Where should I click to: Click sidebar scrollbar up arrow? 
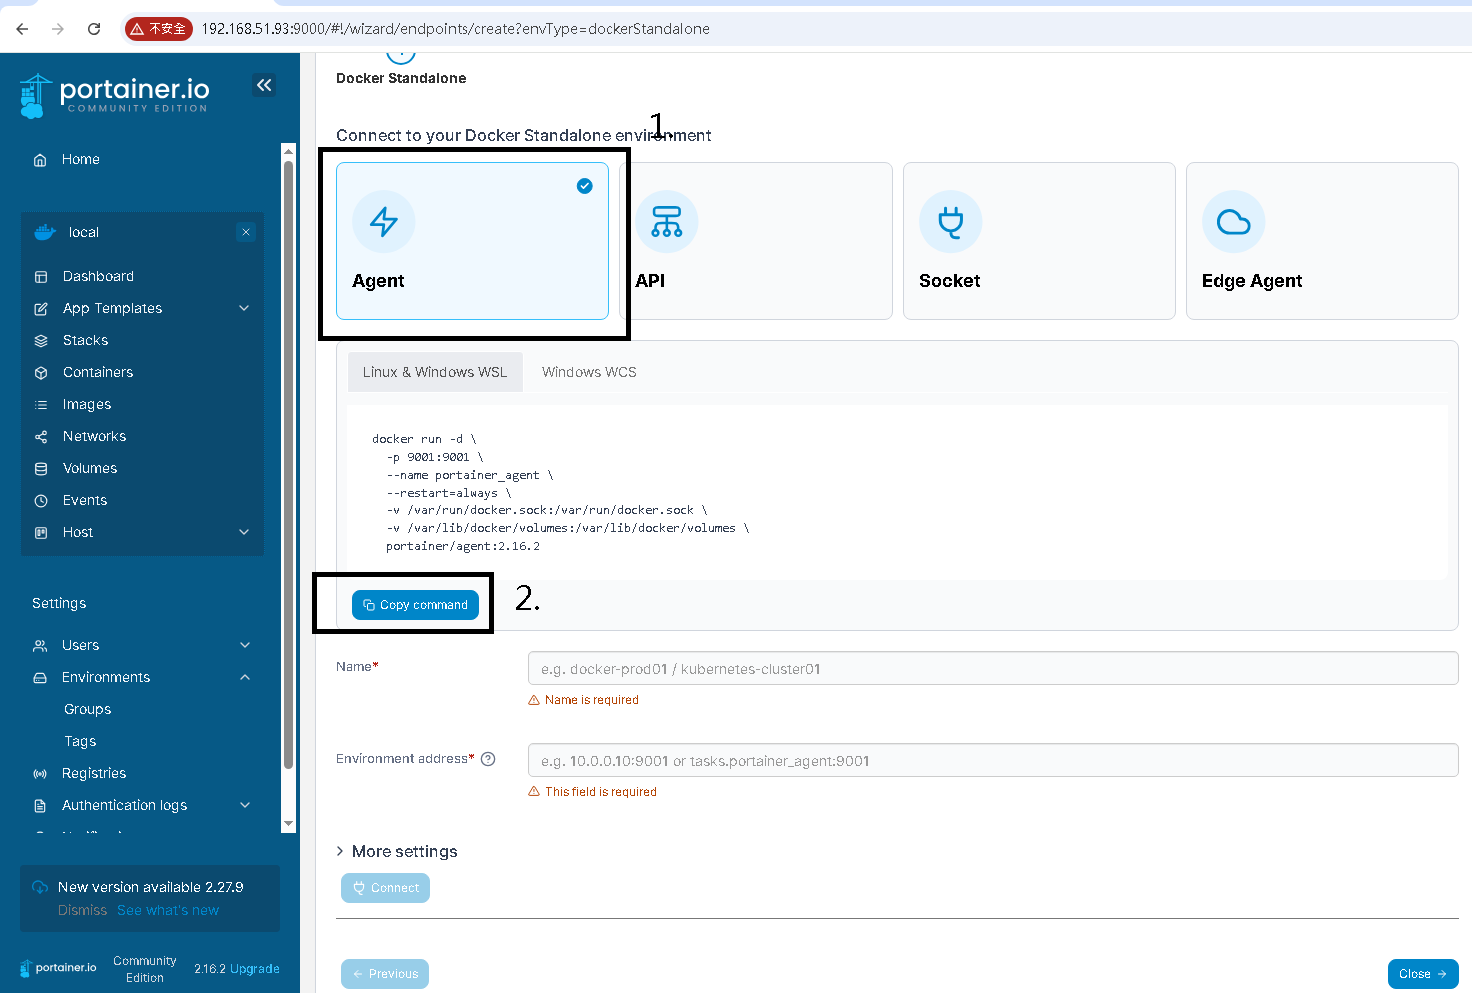[x=289, y=151]
